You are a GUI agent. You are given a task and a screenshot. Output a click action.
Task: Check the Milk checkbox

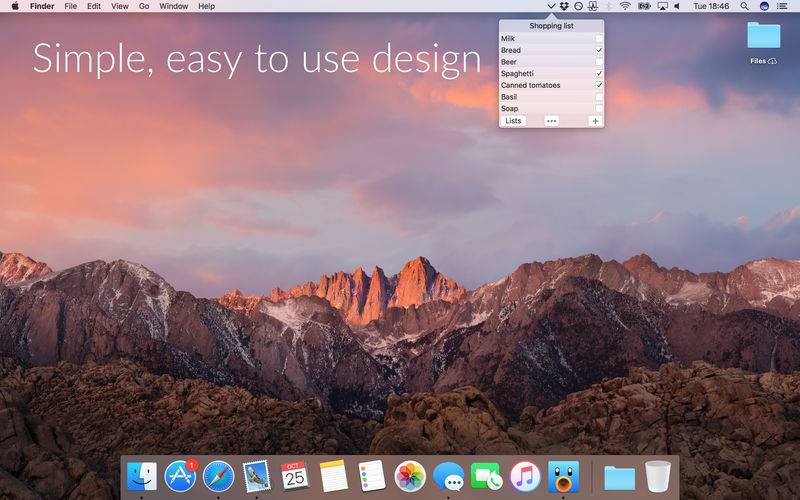[599, 39]
